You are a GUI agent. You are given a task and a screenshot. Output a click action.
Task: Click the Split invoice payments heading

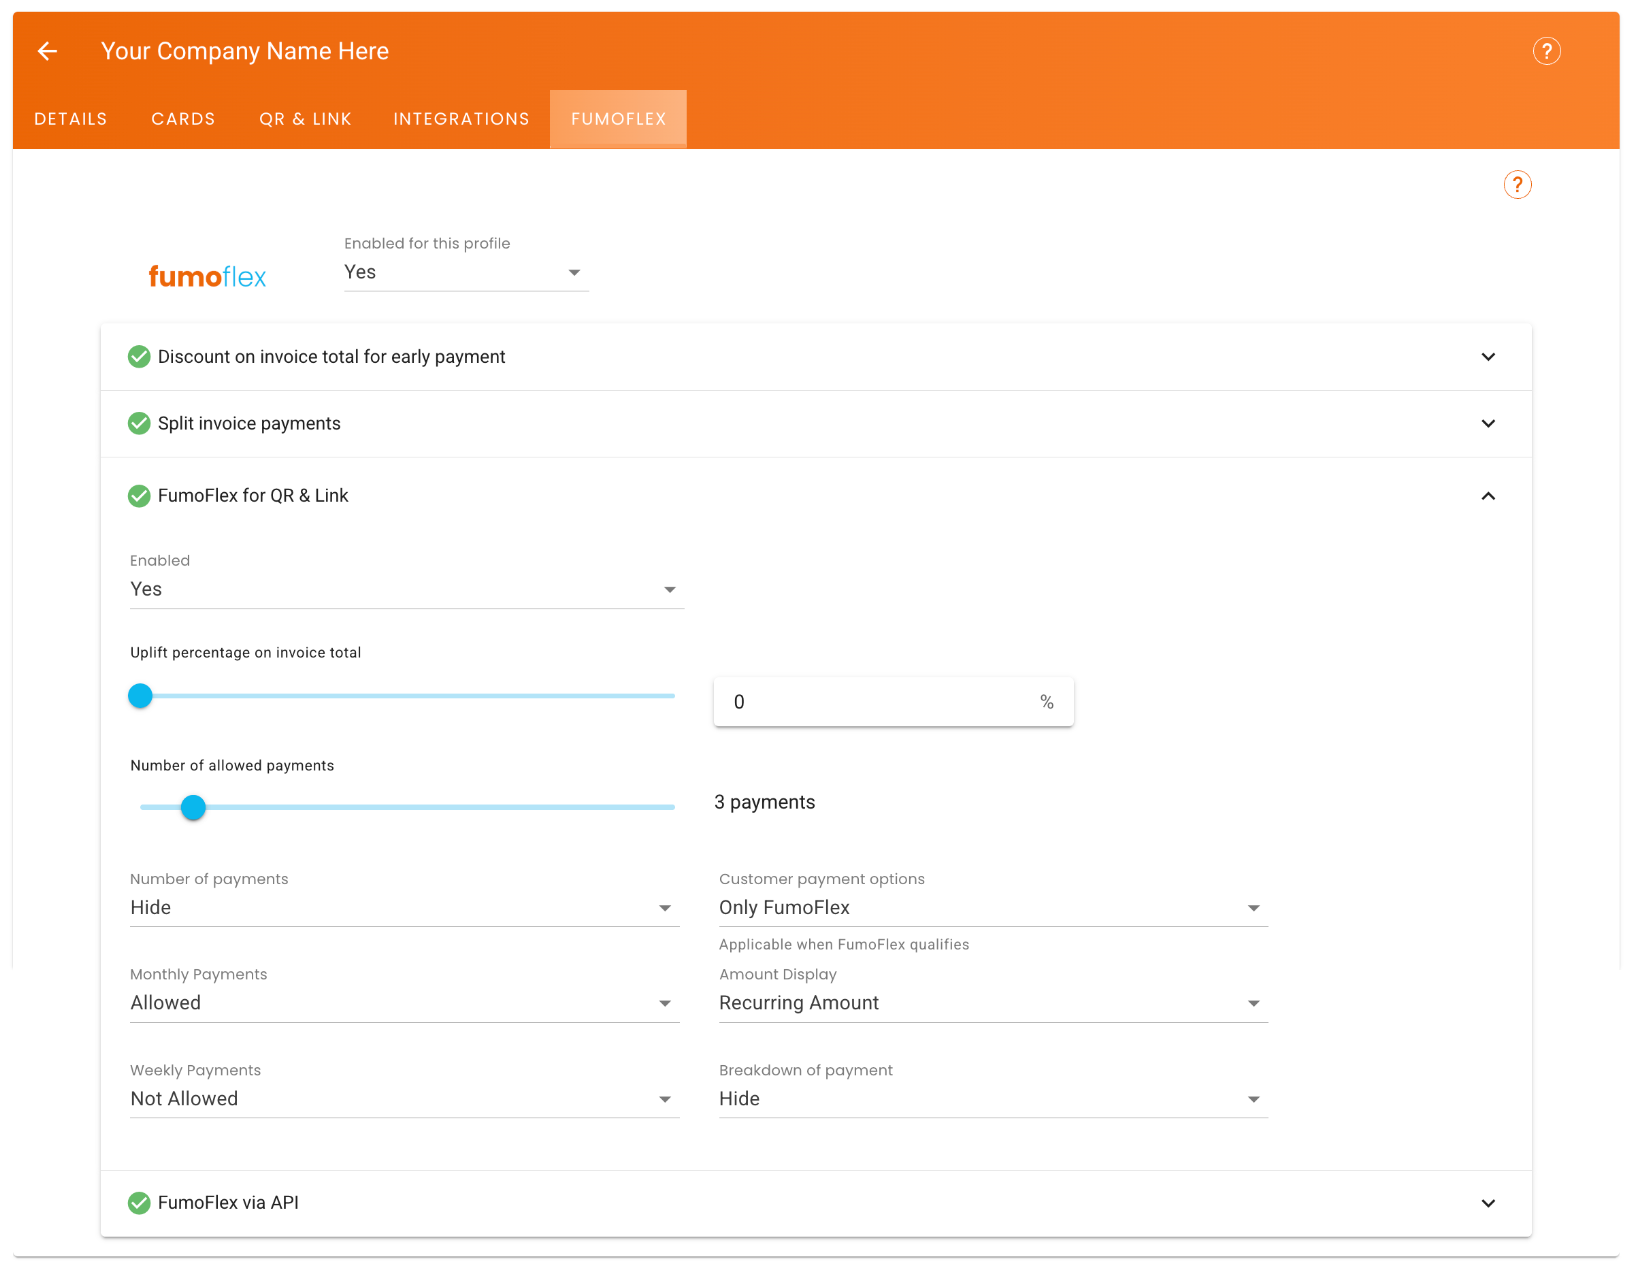[249, 424]
